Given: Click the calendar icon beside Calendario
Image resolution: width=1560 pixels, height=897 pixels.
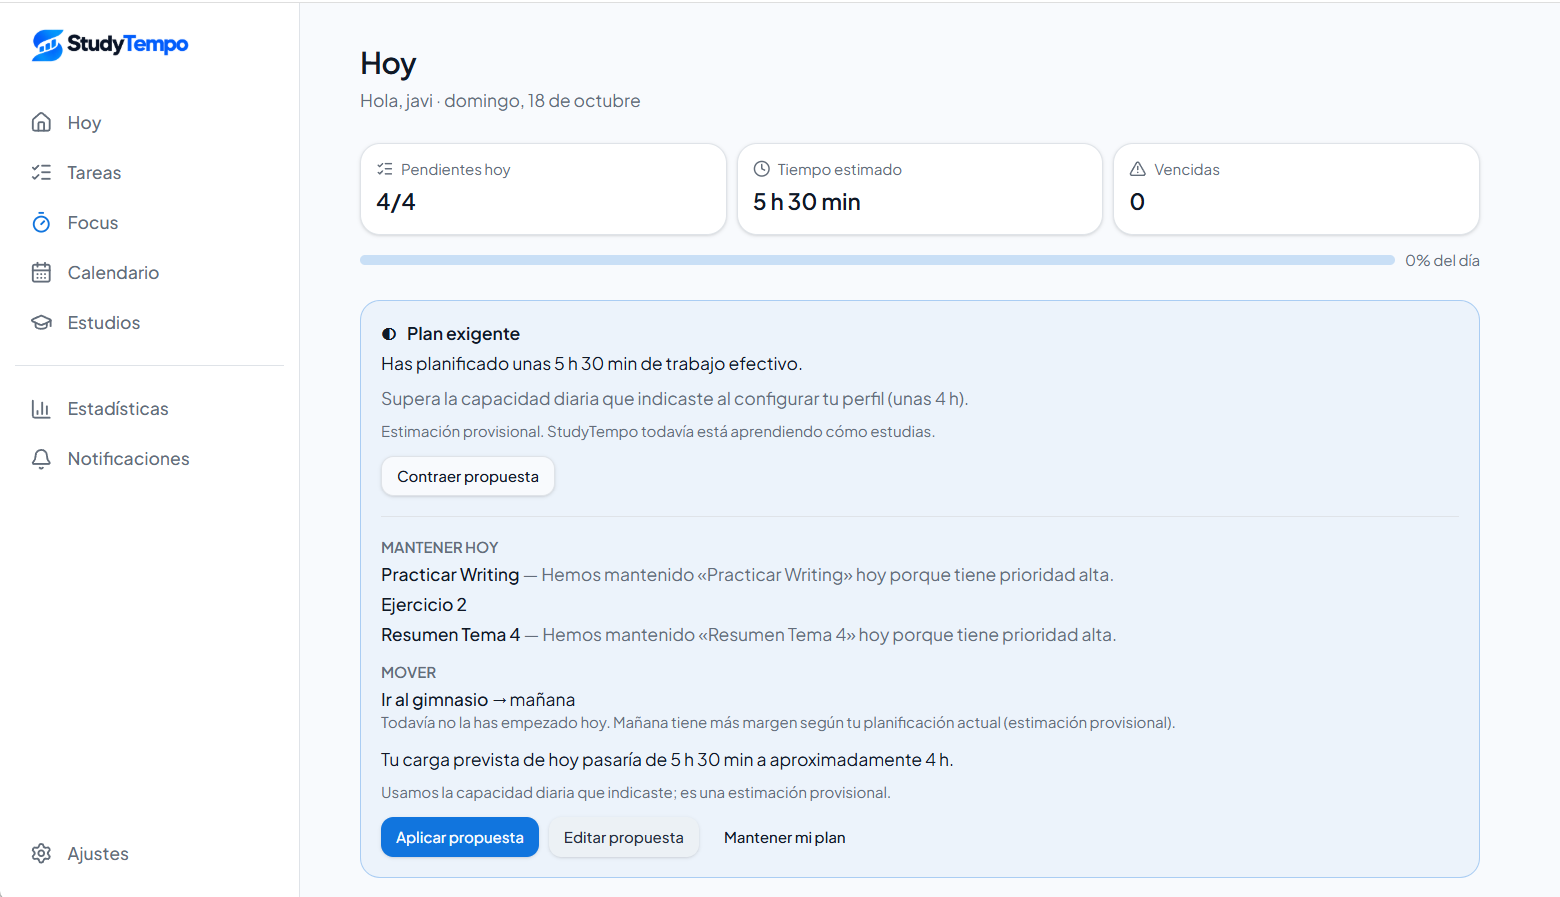Looking at the screenshot, I should tap(41, 272).
